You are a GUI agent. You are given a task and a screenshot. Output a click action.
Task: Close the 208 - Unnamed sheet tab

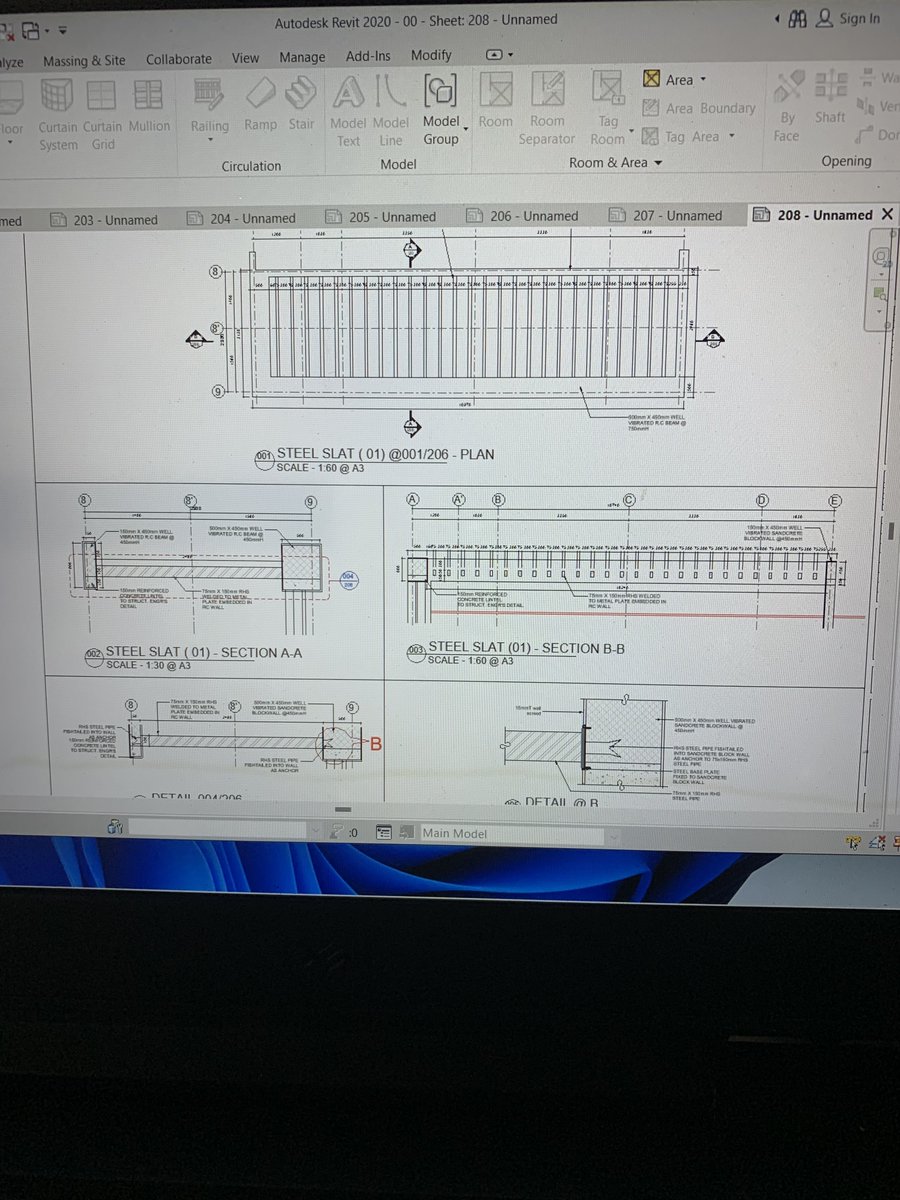tap(886, 214)
